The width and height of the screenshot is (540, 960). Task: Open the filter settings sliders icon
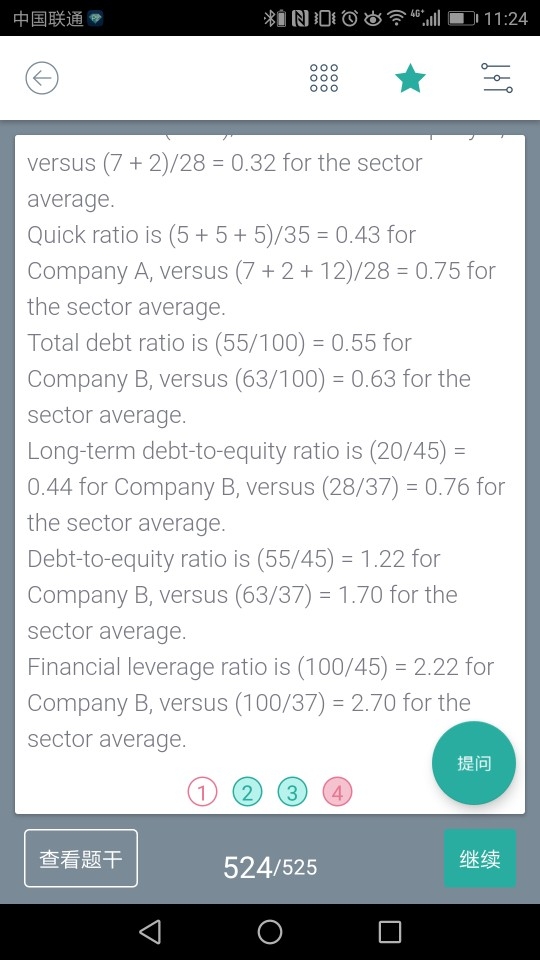497,78
